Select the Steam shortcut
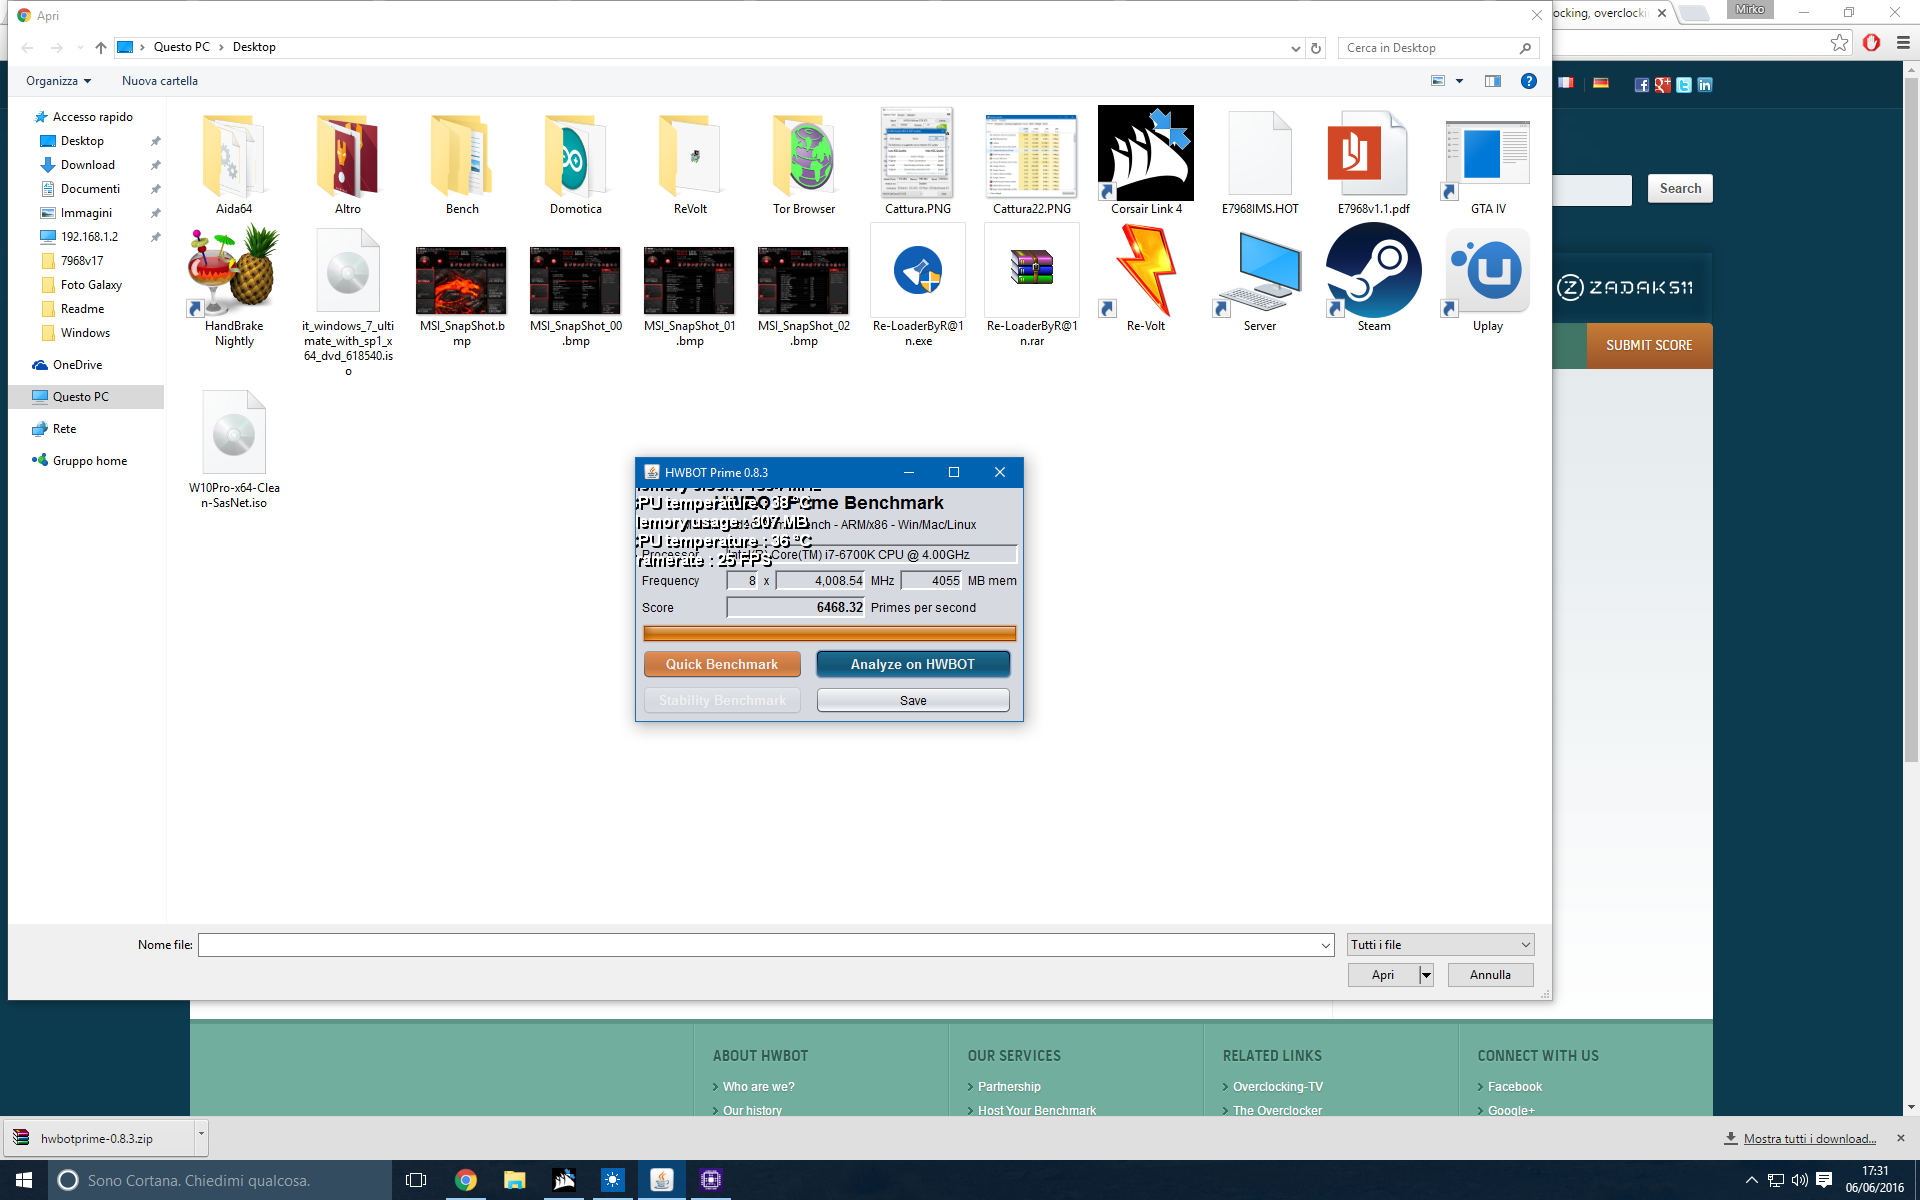 coord(1374,280)
